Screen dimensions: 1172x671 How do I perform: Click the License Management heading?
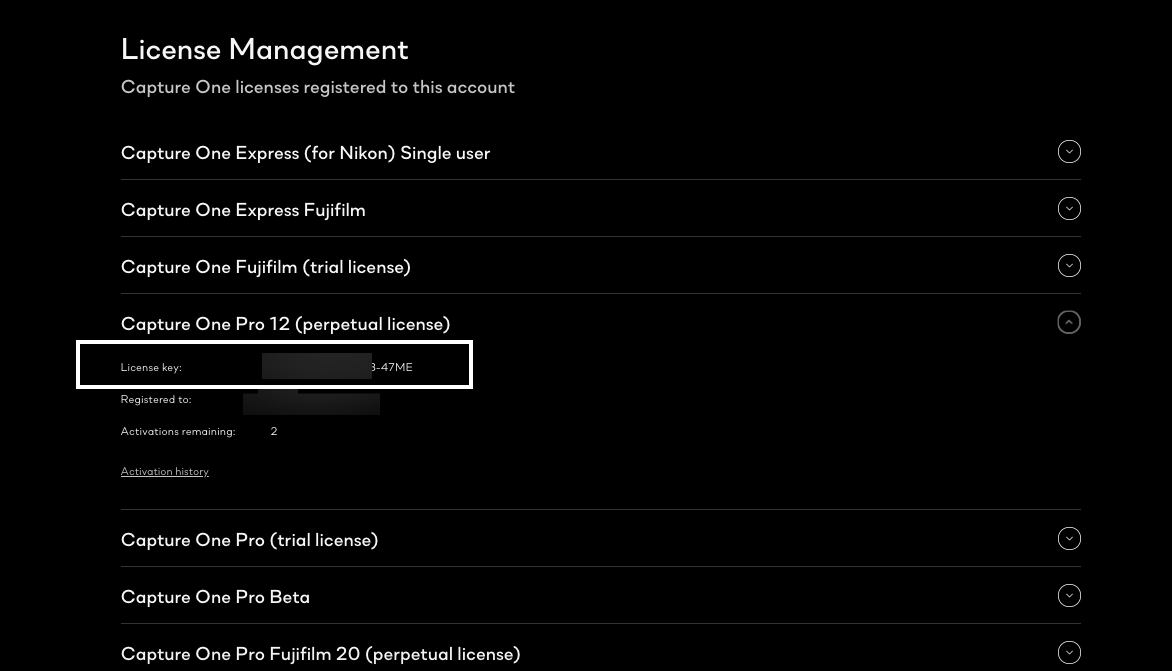tap(265, 49)
